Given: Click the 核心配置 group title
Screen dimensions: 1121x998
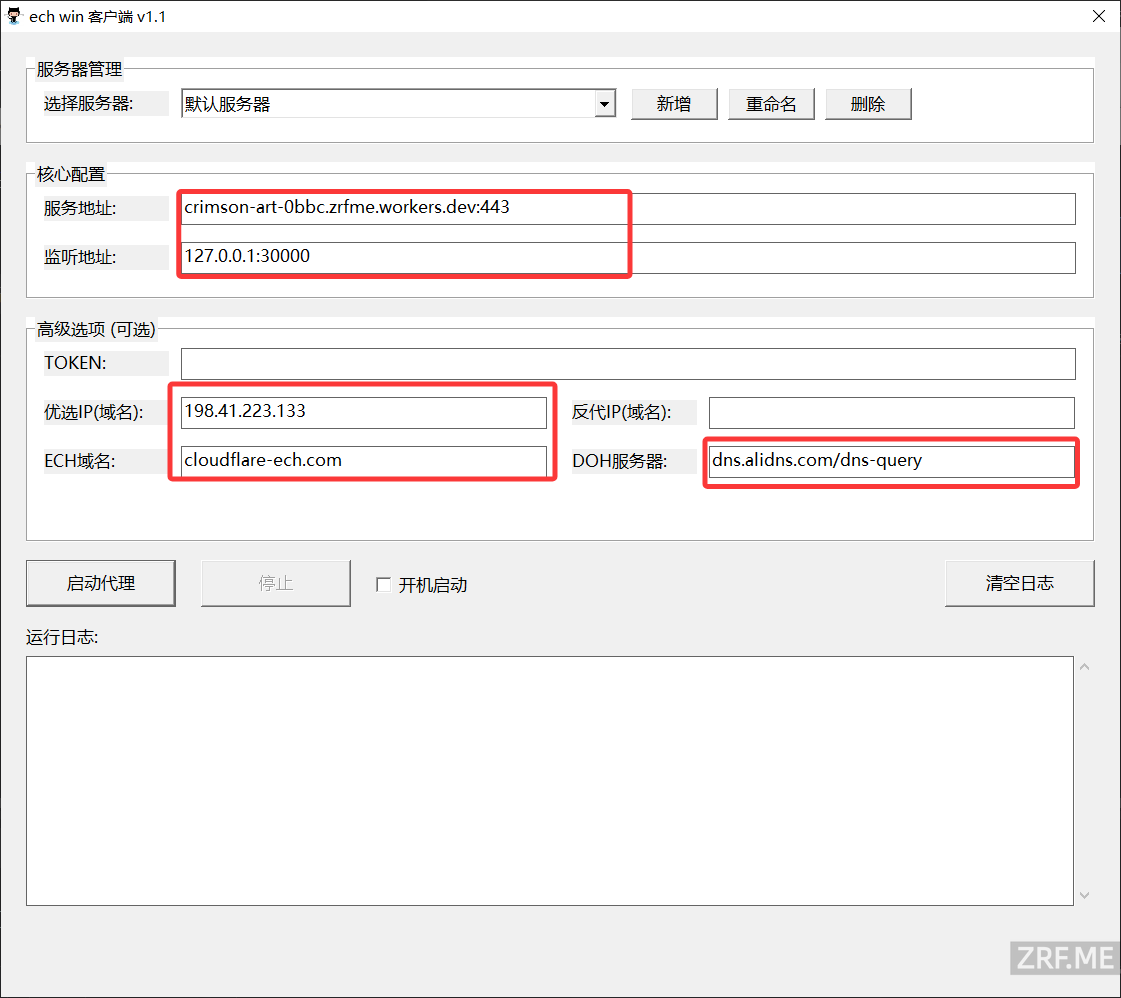Looking at the screenshot, I should coord(71,174).
